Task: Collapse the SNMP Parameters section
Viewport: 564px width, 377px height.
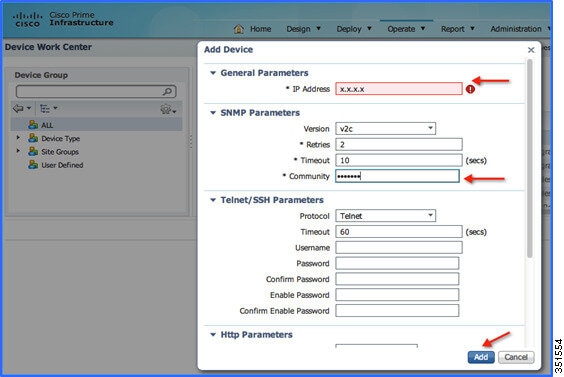Action: [x=213, y=113]
